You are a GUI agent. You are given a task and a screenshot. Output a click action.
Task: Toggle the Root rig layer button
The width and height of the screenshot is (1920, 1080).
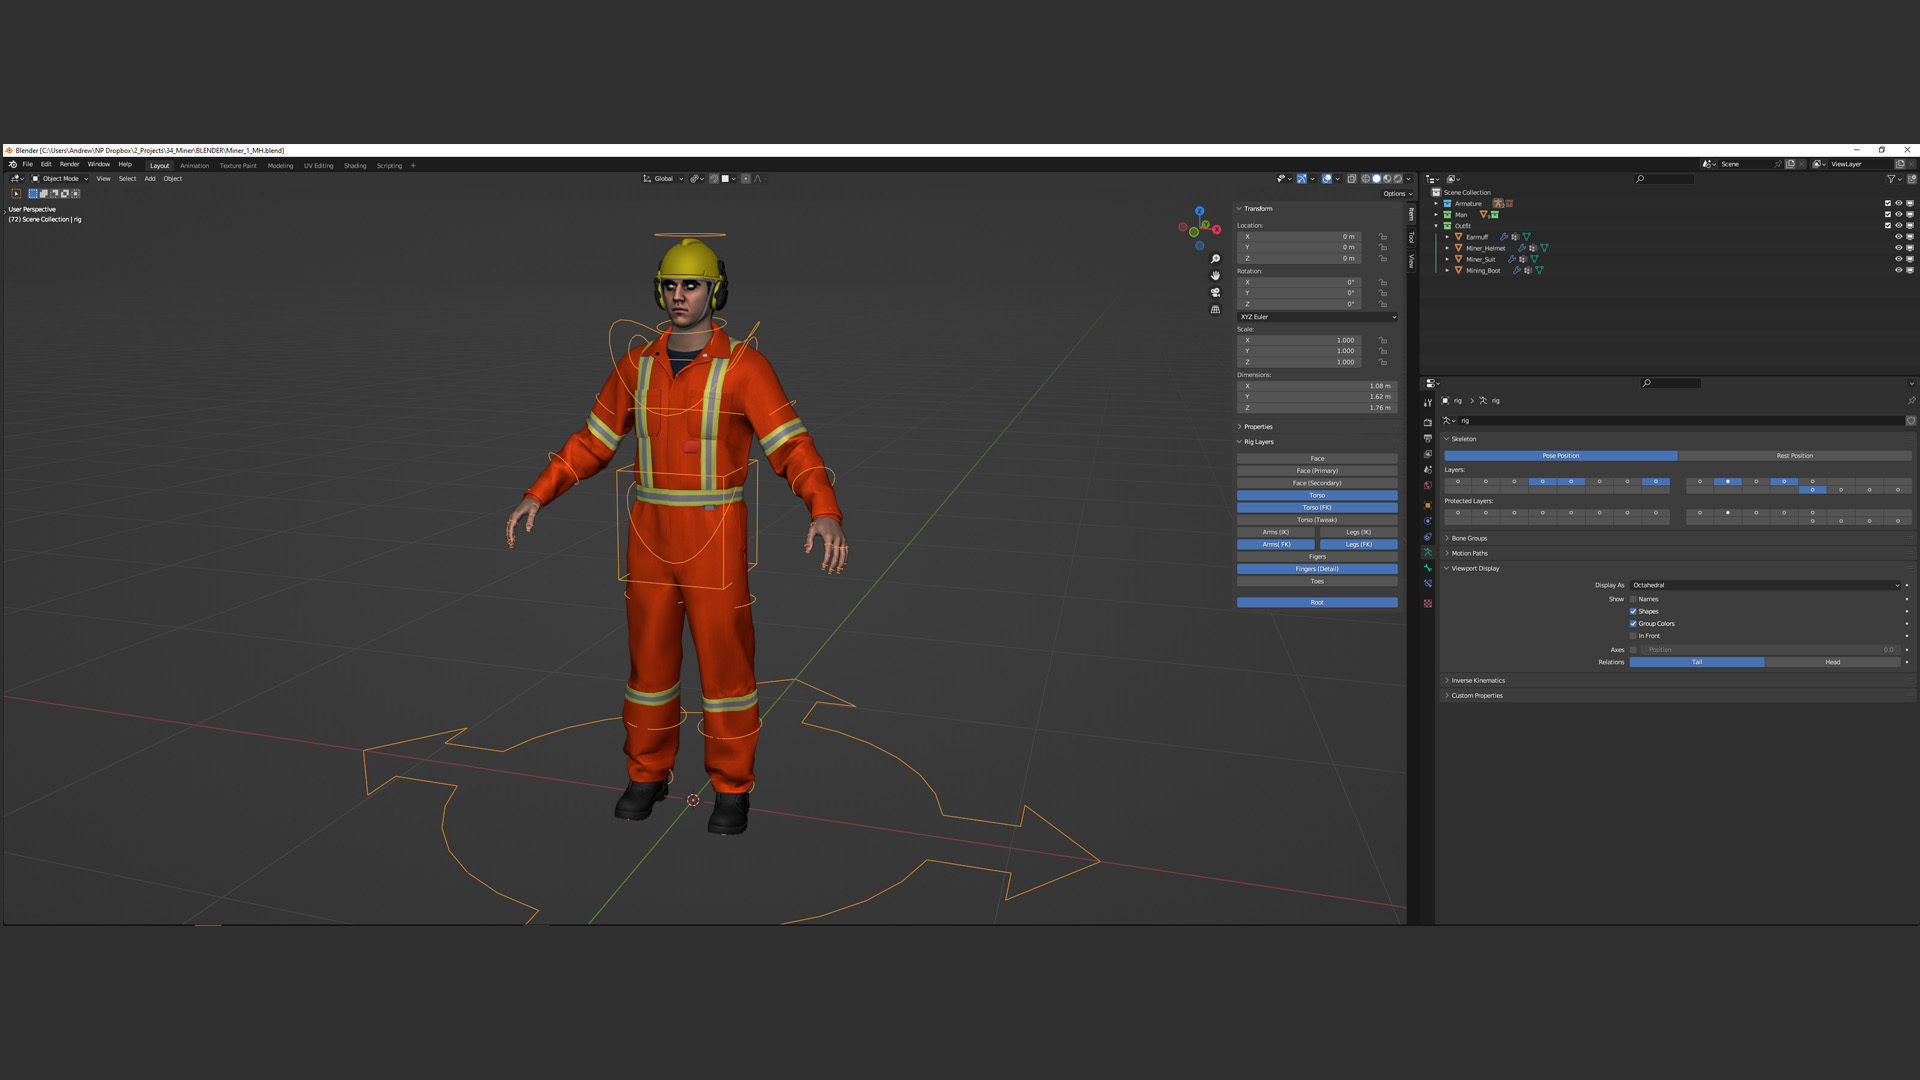[x=1317, y=602]
